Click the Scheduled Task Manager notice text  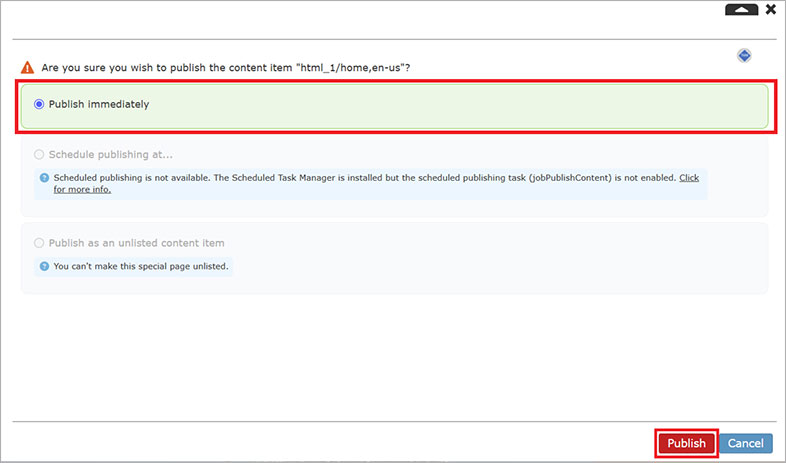tap(360, 177)
